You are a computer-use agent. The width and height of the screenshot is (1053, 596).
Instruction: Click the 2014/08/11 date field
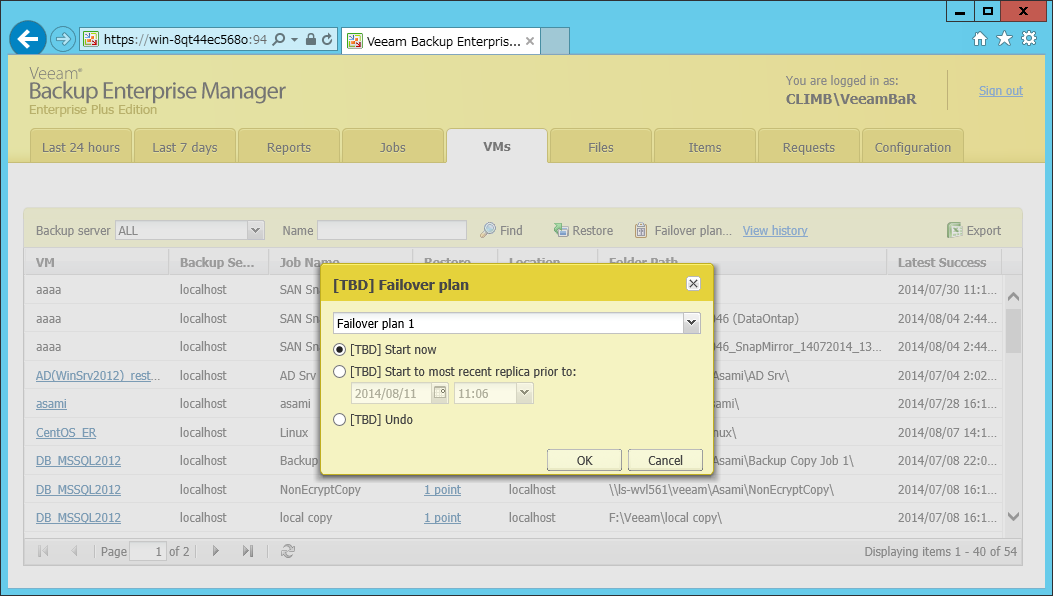pos(391,393)
